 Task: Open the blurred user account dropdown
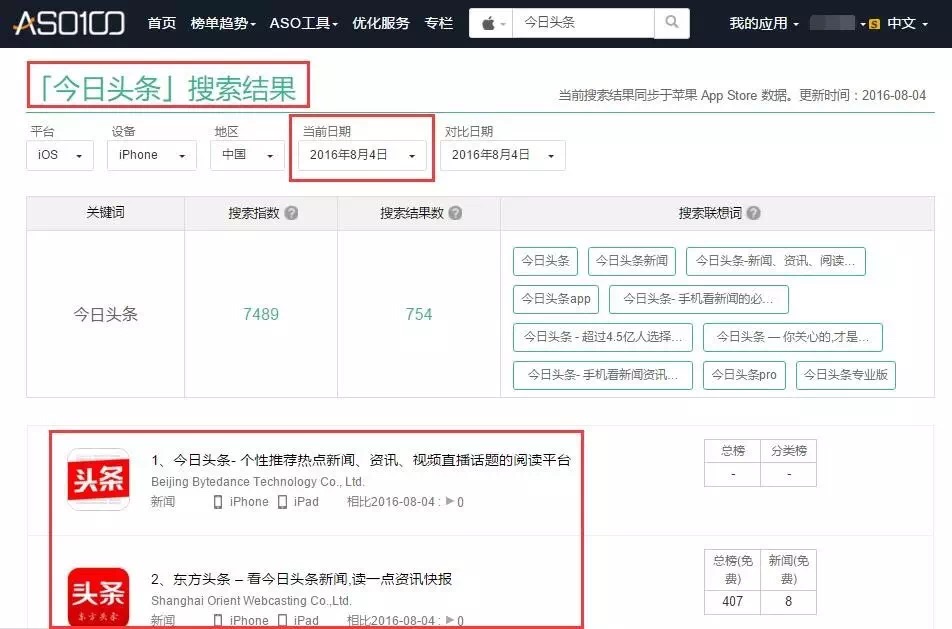point(837,23)
